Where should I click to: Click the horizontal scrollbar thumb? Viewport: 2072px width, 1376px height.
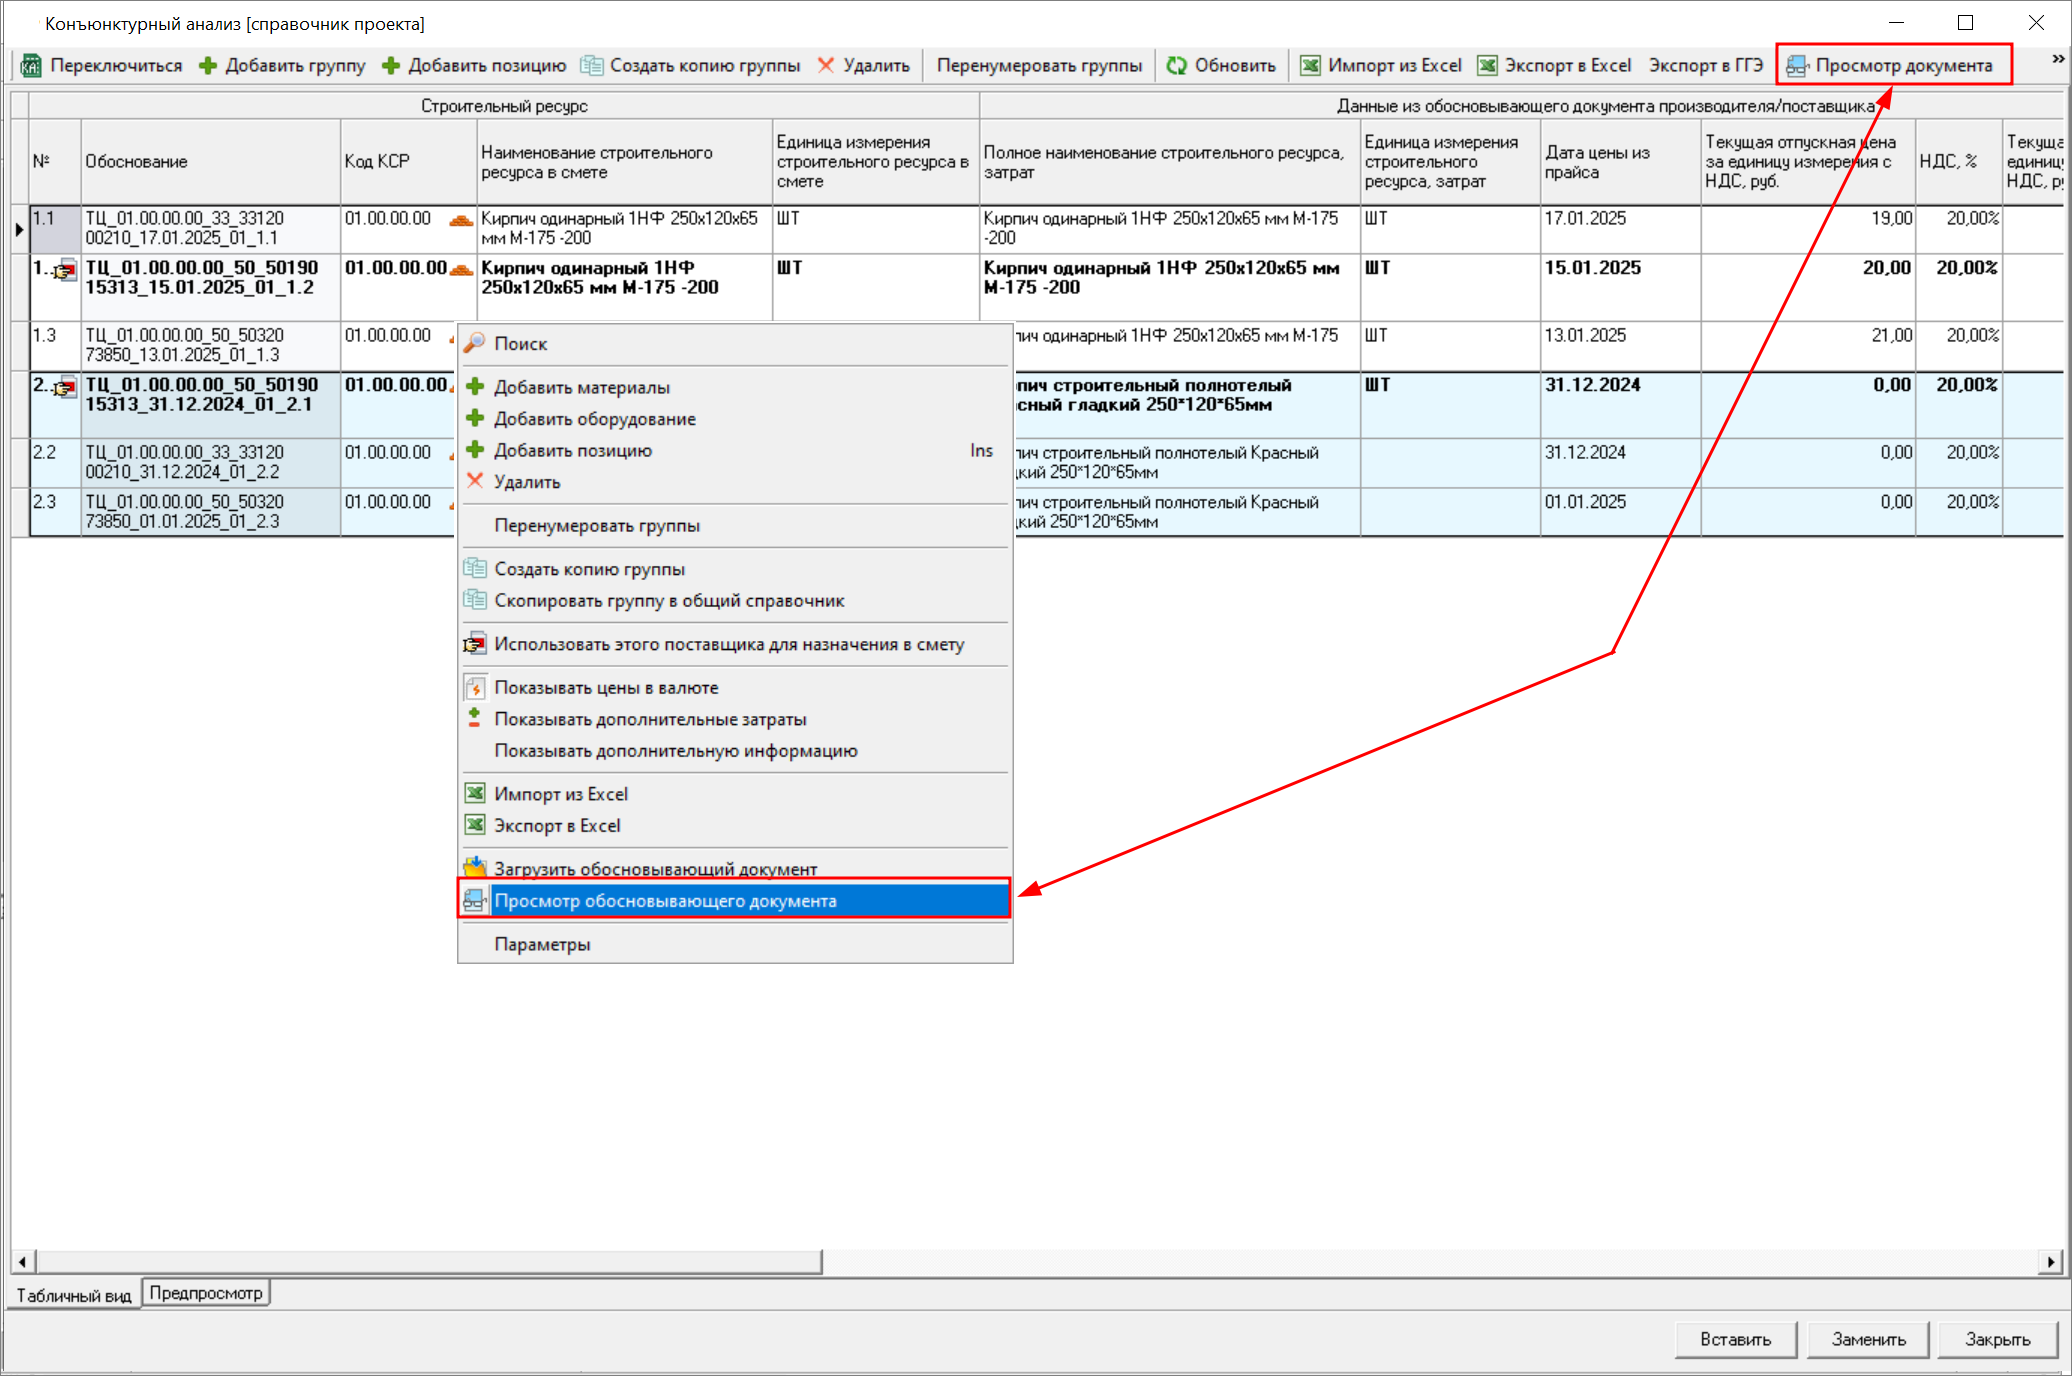tap(428, 1262)
